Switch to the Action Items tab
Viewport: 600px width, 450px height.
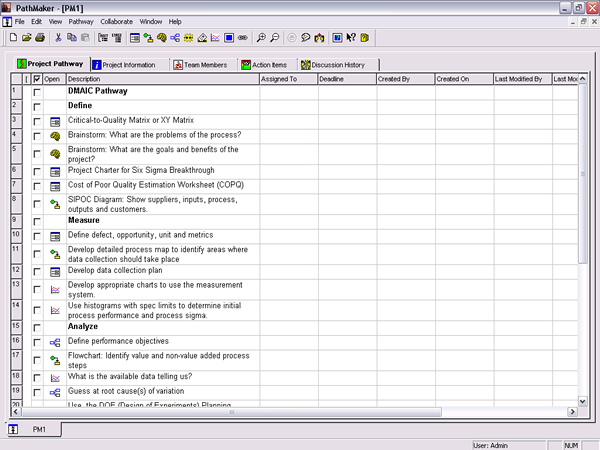tap(268, 65)
